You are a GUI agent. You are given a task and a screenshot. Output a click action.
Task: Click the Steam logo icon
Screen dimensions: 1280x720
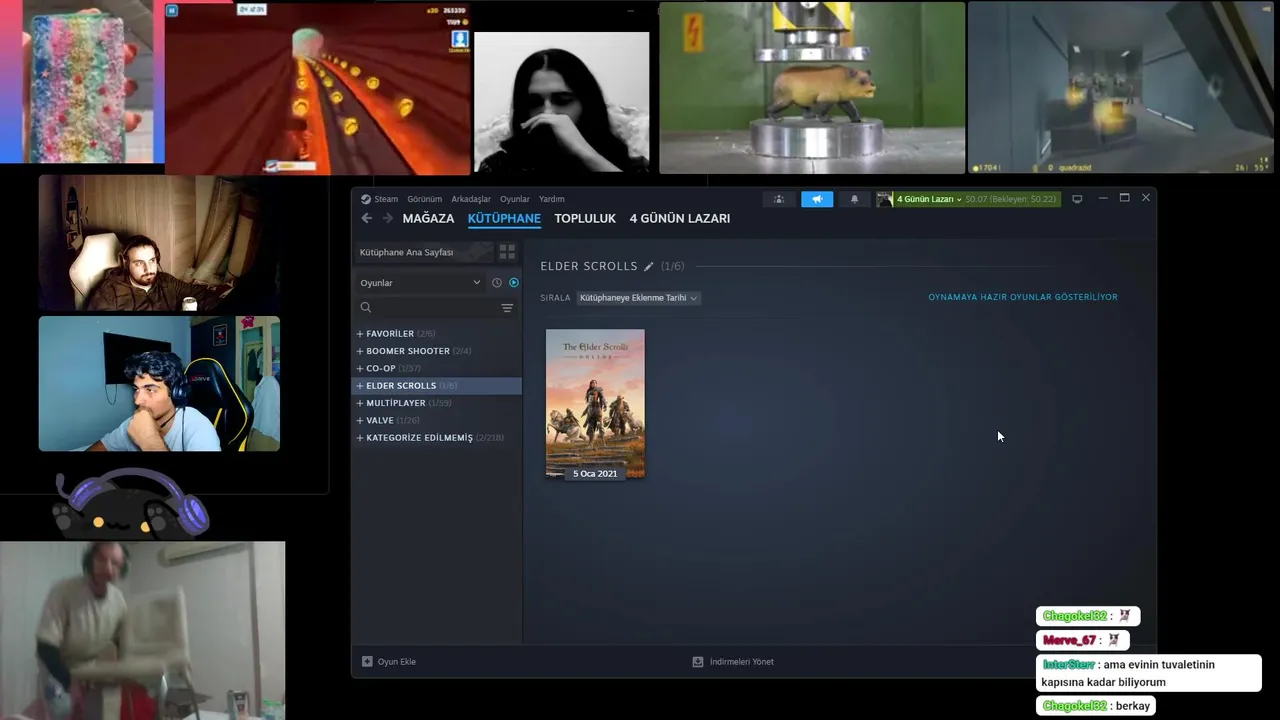click(366, 199)
